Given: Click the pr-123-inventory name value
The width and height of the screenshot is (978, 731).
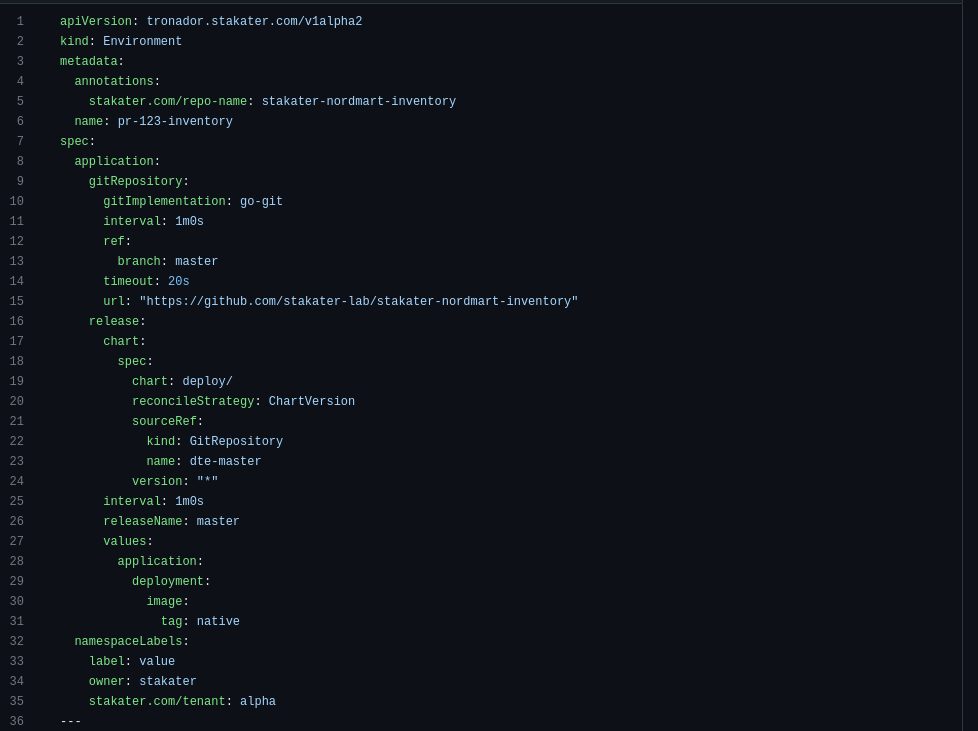Looking at the screenshot, I should [x=175, y=121].
